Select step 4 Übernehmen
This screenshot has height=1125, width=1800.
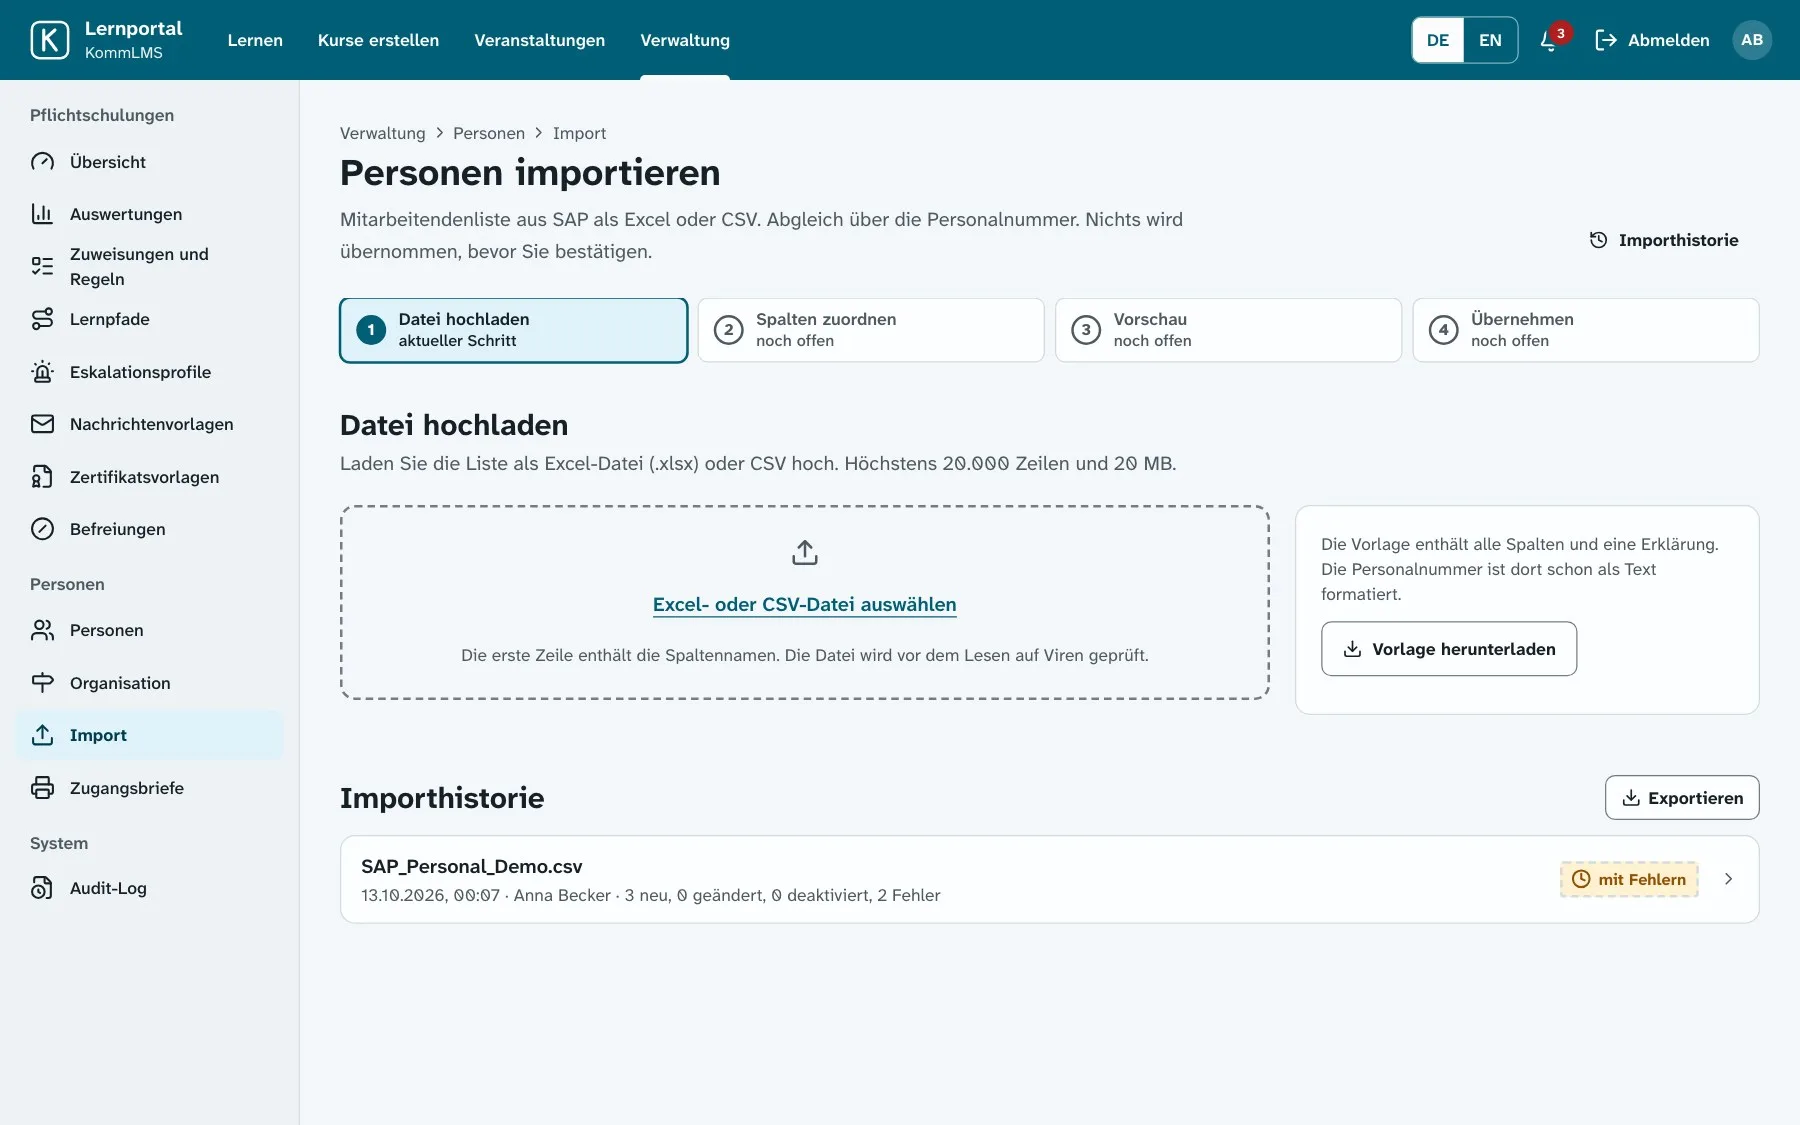click(x=1586, y=330)
